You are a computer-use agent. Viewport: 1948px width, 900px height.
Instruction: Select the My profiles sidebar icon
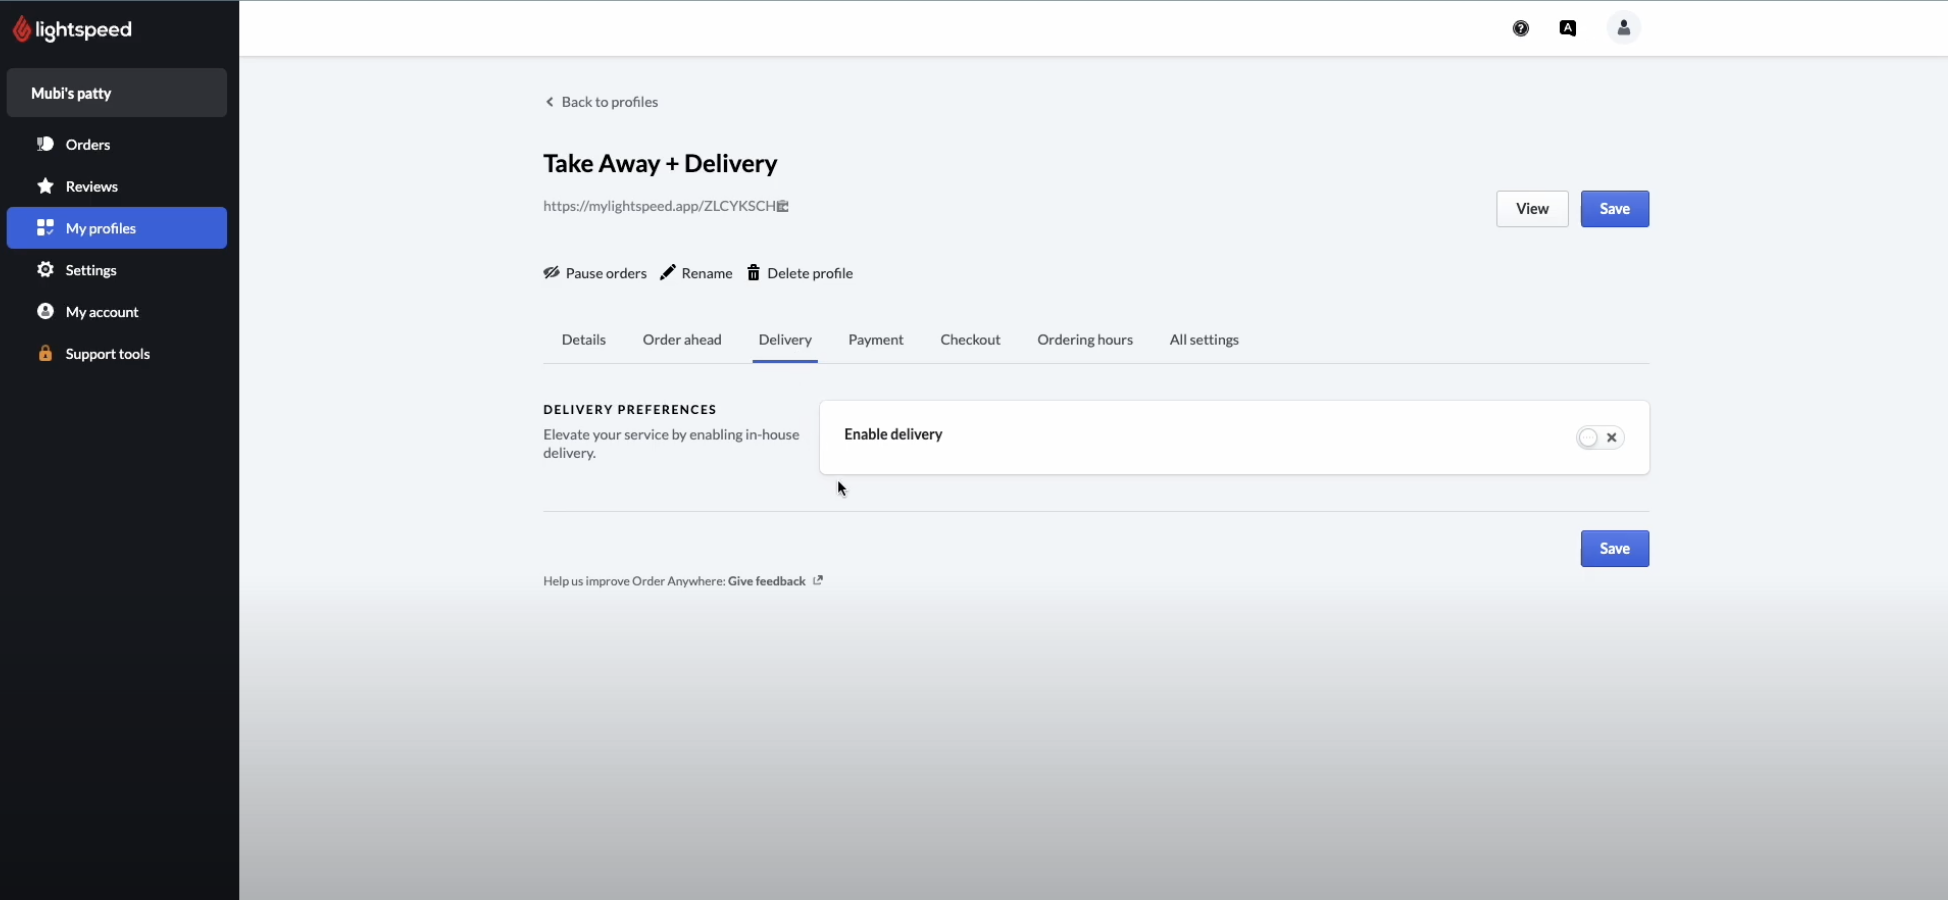[x=45, y=228]
